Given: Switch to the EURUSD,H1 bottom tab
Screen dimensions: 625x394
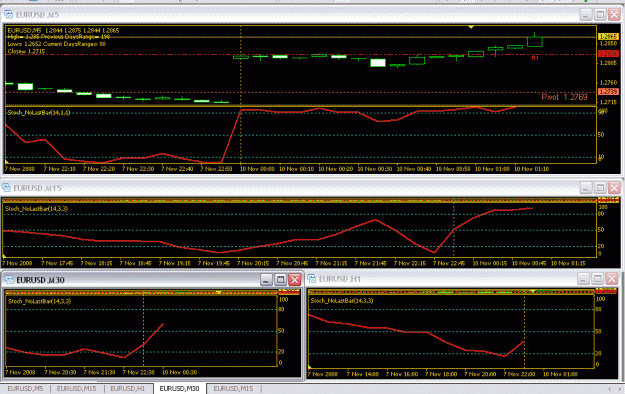Looking at the screenshot, I should pyautogui.click(x=127, y=388).
